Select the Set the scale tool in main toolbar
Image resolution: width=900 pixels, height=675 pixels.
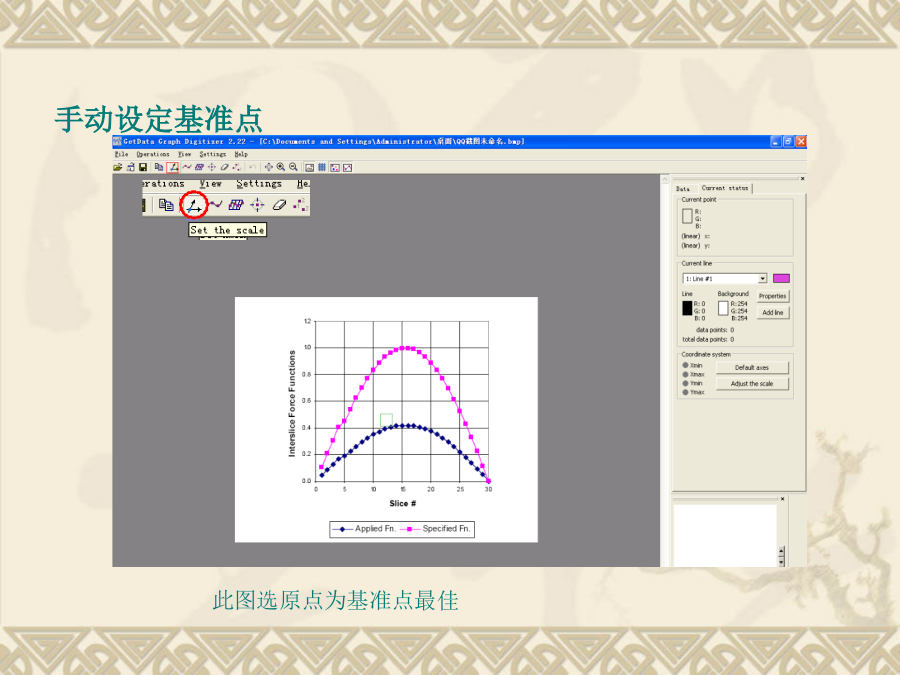click(x=173, y=167)
